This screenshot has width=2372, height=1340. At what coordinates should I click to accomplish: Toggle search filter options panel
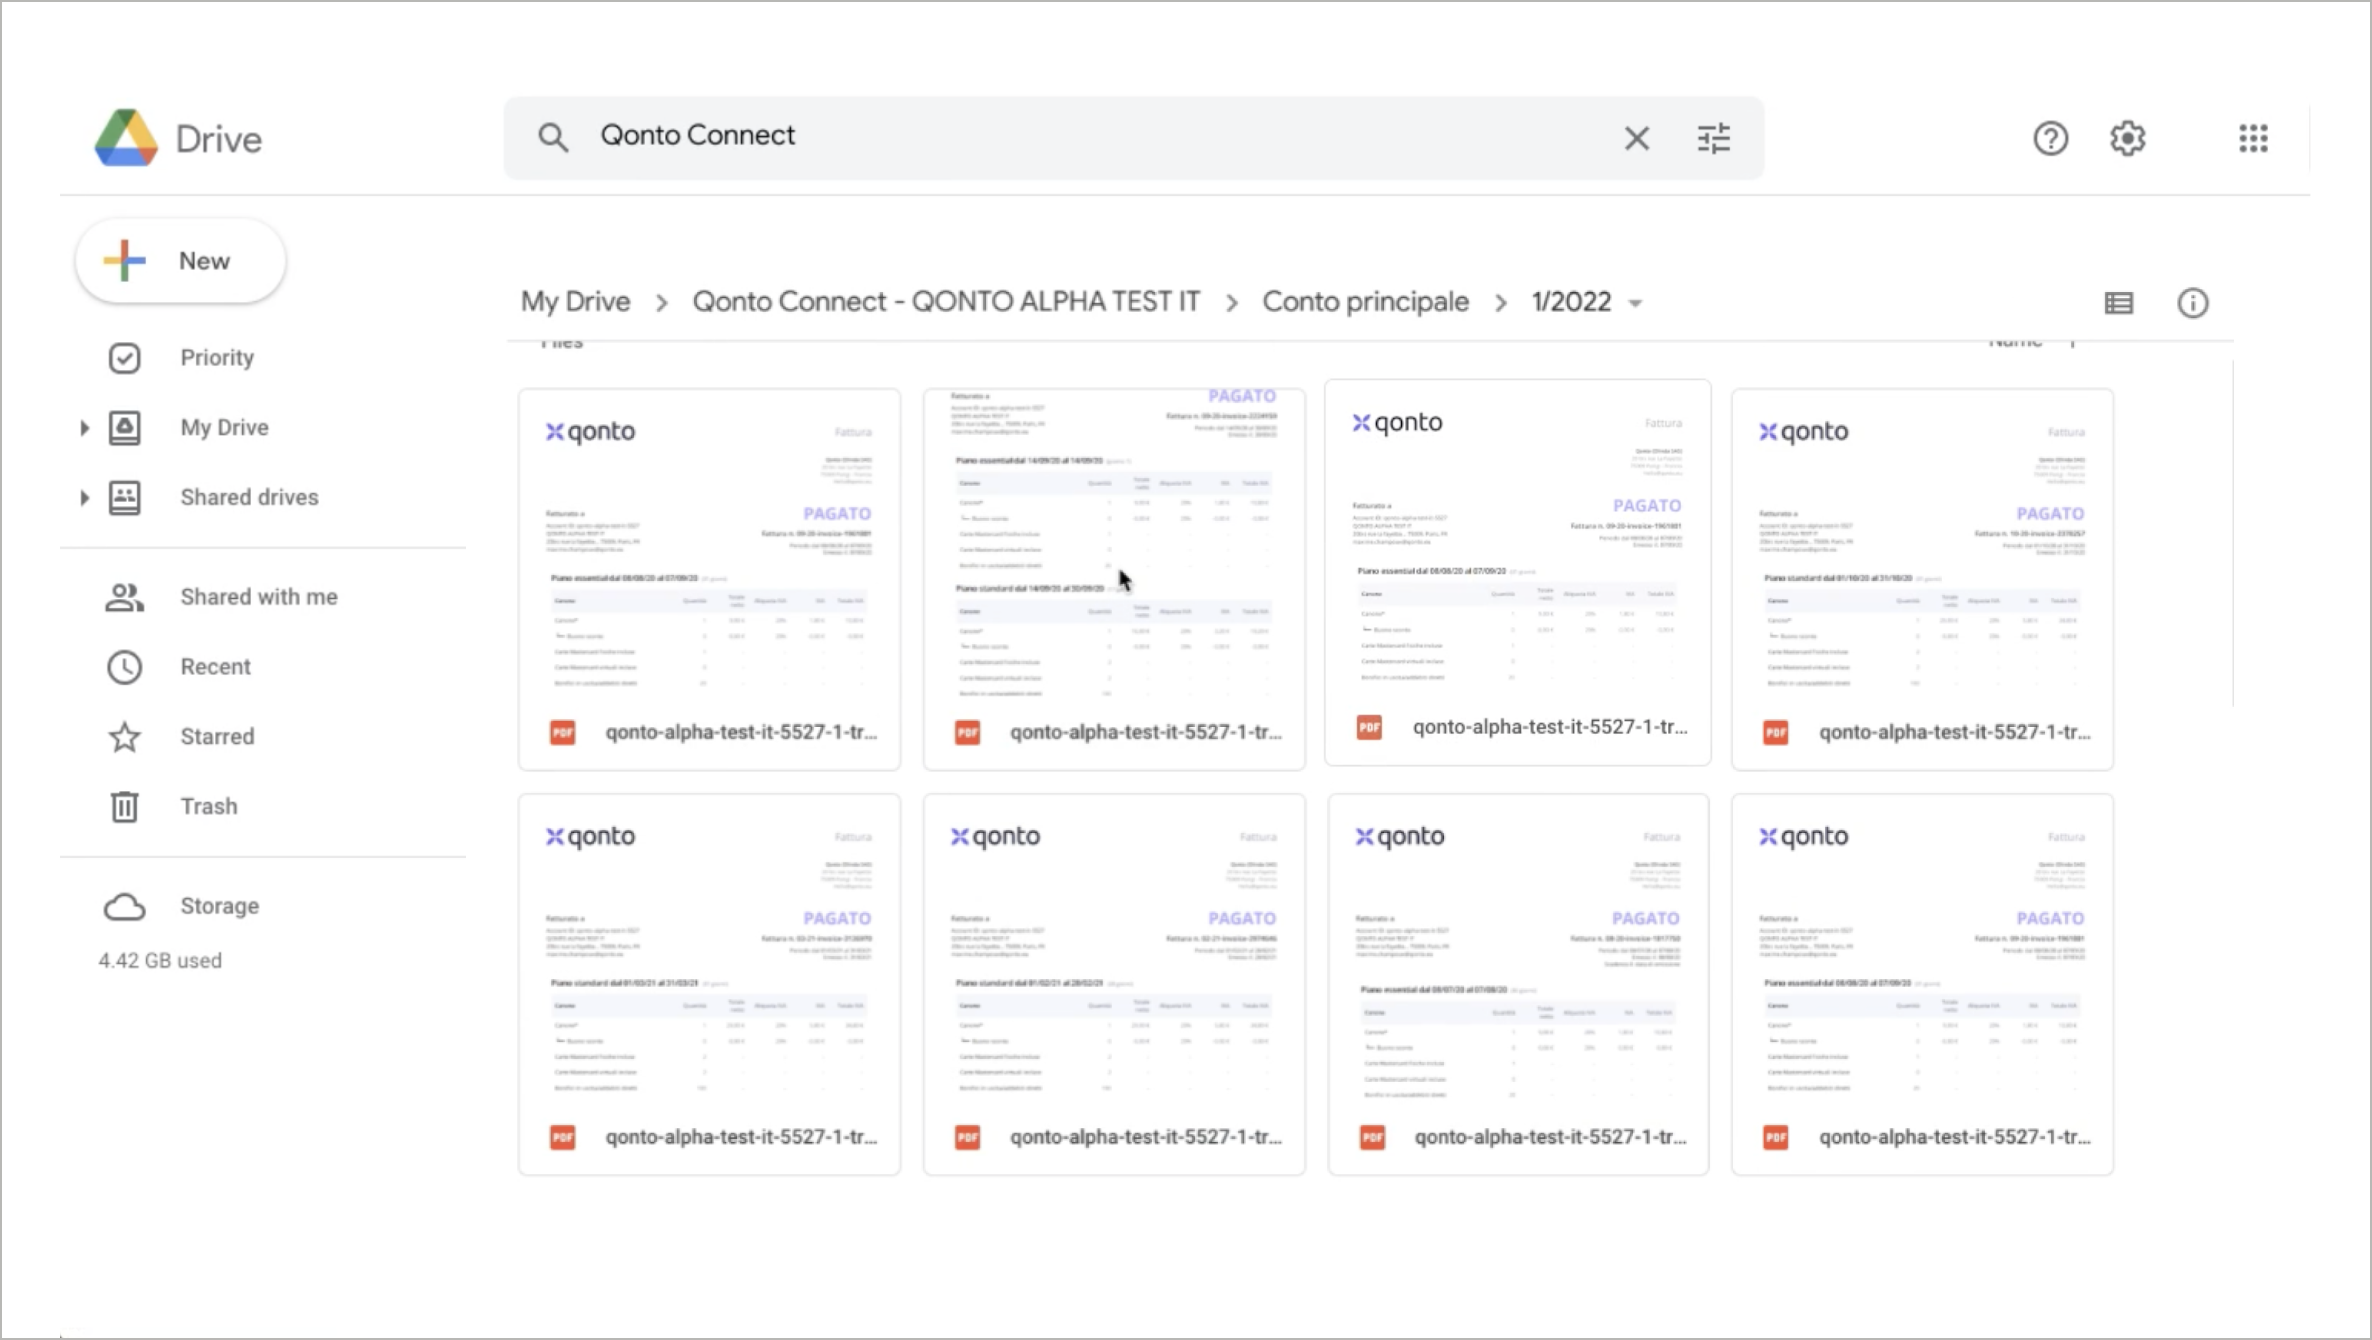(x=1712, y=137)
